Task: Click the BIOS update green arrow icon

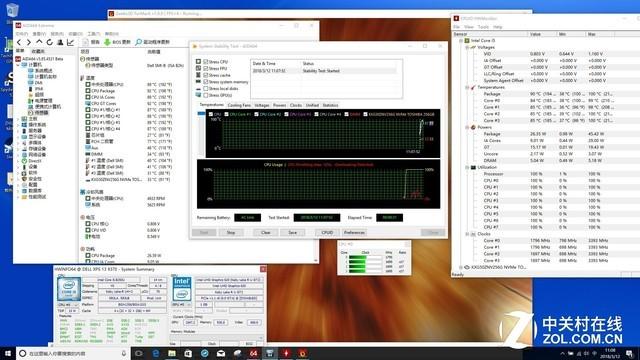Action: 107,42
